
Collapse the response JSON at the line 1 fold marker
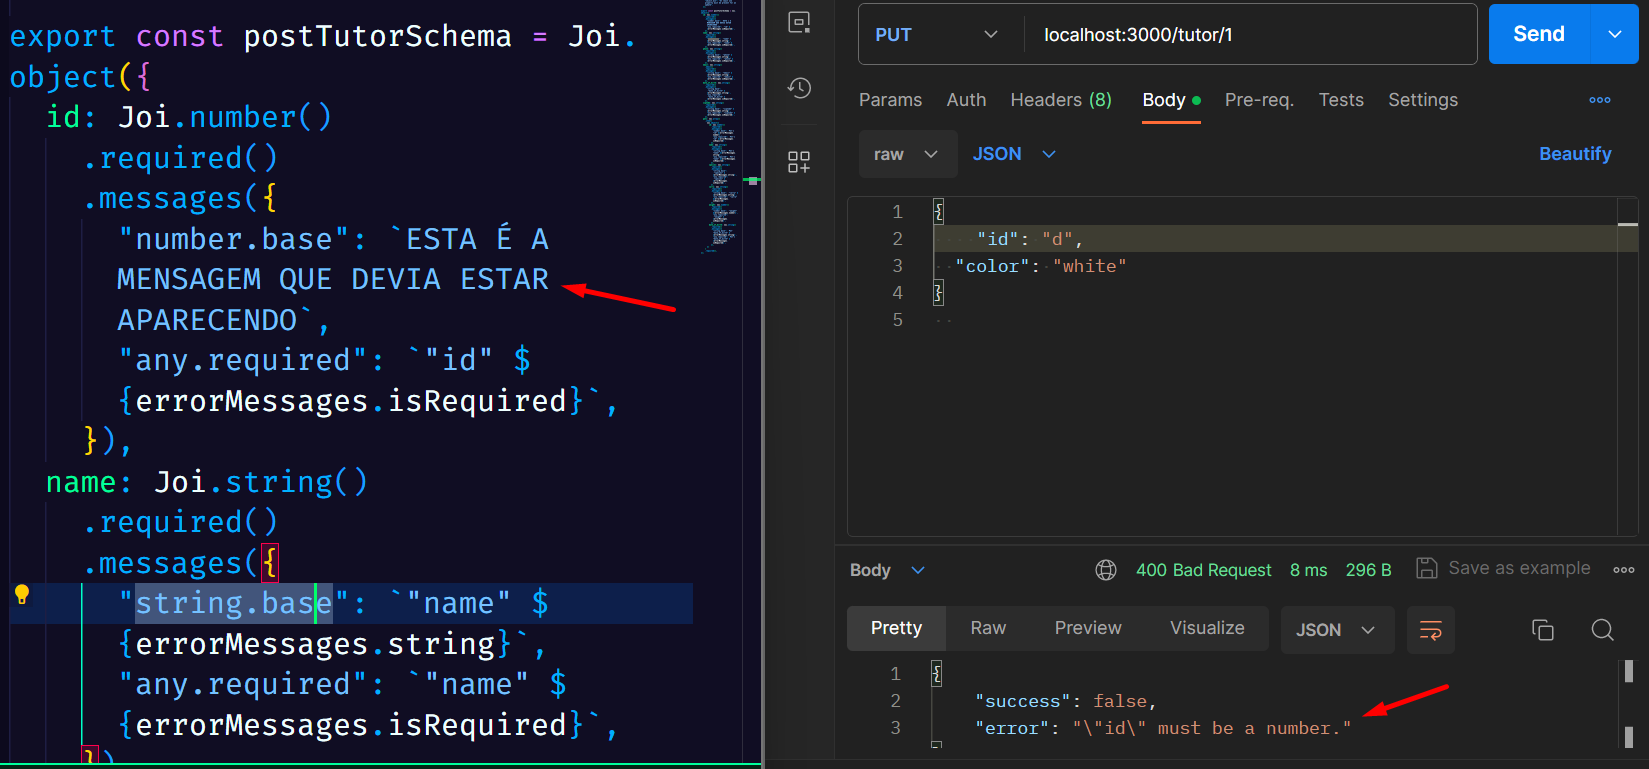pyautogui.click(x=936, y=673)
